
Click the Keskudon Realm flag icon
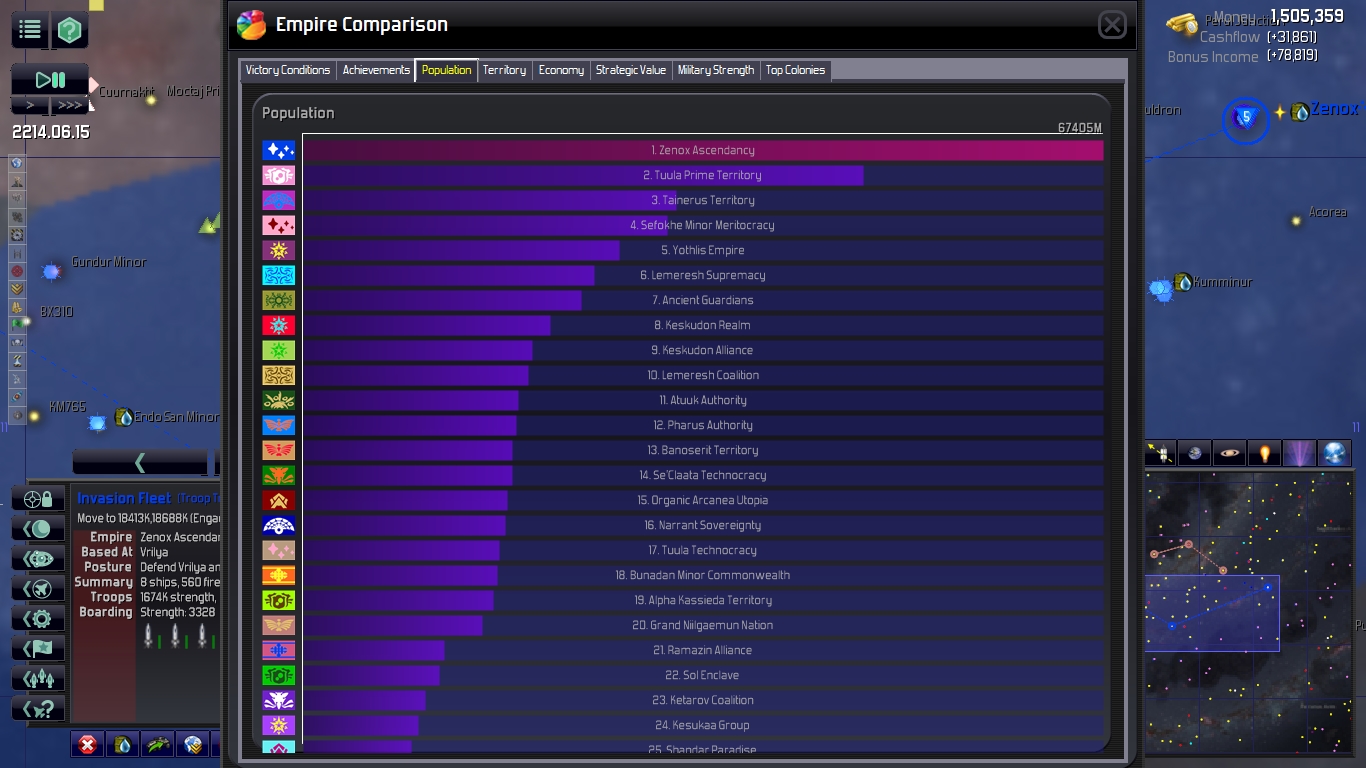click(279, 325)
